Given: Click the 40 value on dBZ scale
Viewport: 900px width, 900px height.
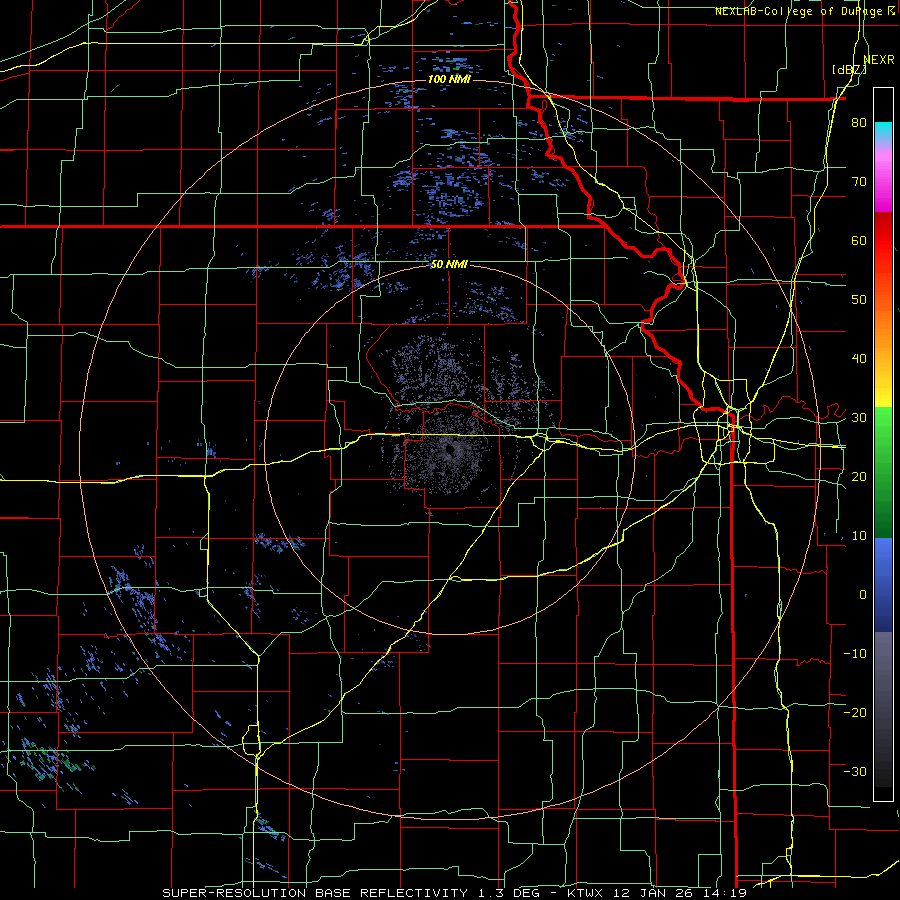Looking at the screenshot, I should pos(859,359).
